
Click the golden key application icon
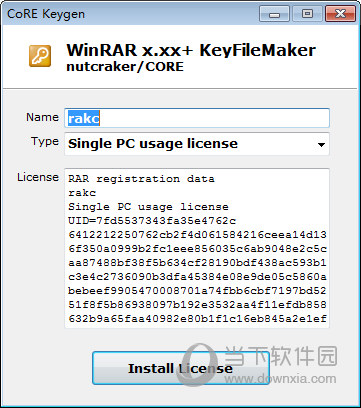tap(40, 56)
